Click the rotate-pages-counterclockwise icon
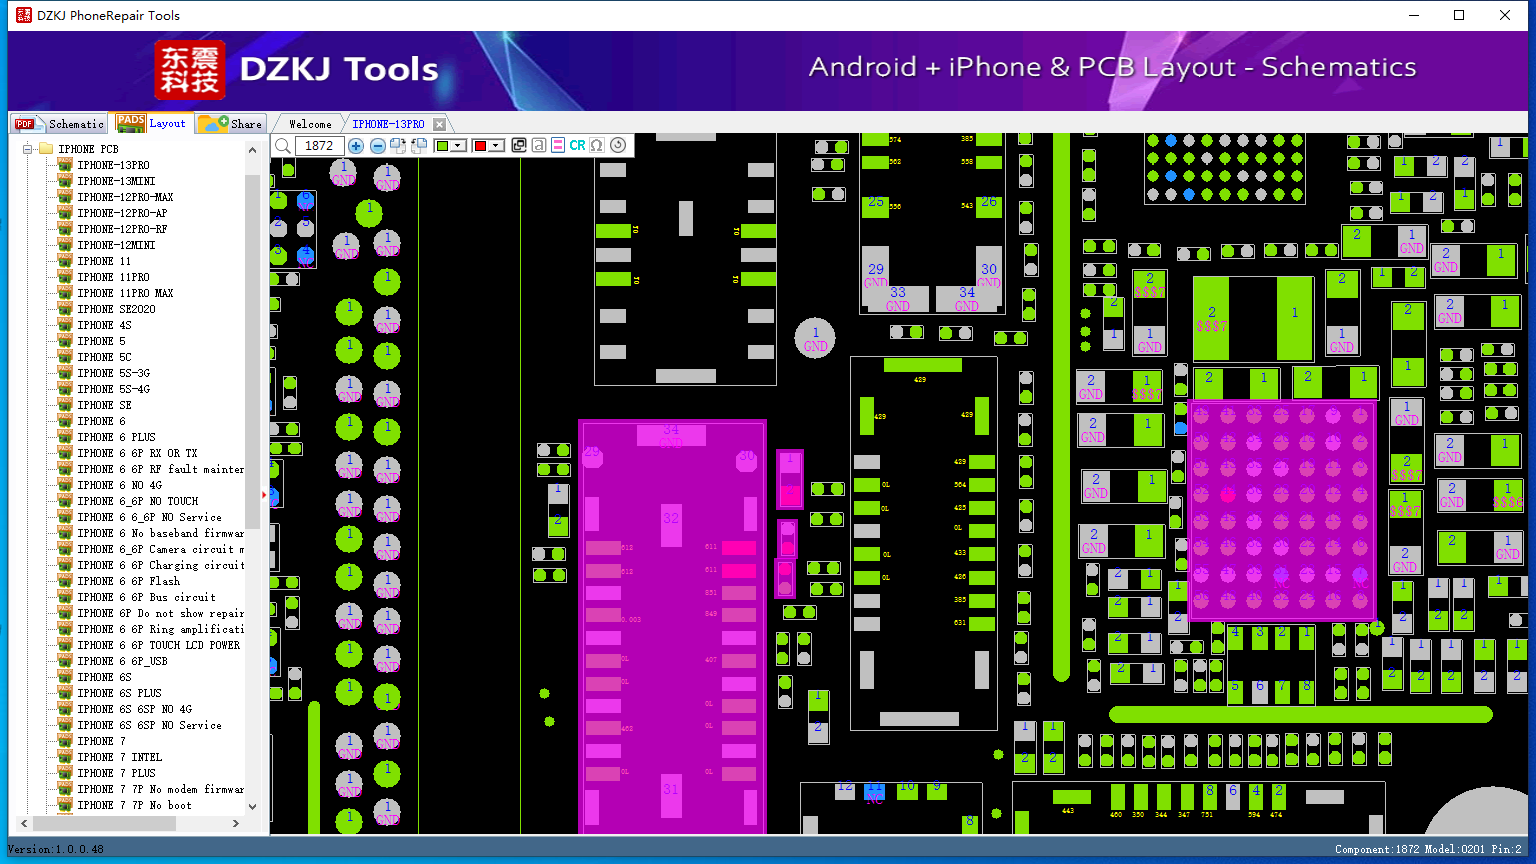 click(x=419, y=146)
